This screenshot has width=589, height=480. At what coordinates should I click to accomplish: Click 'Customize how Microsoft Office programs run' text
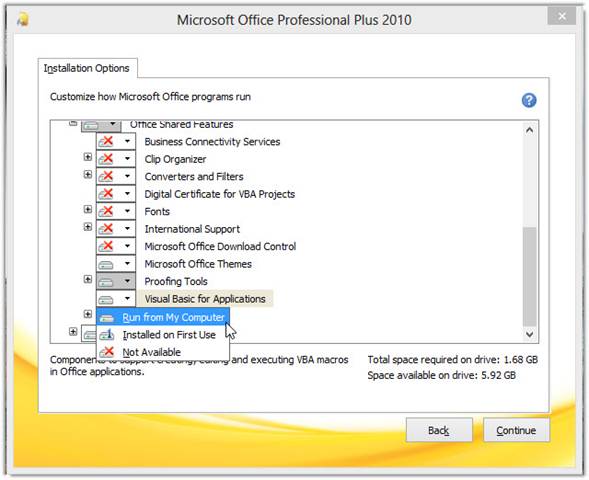[x=150, y=97]
